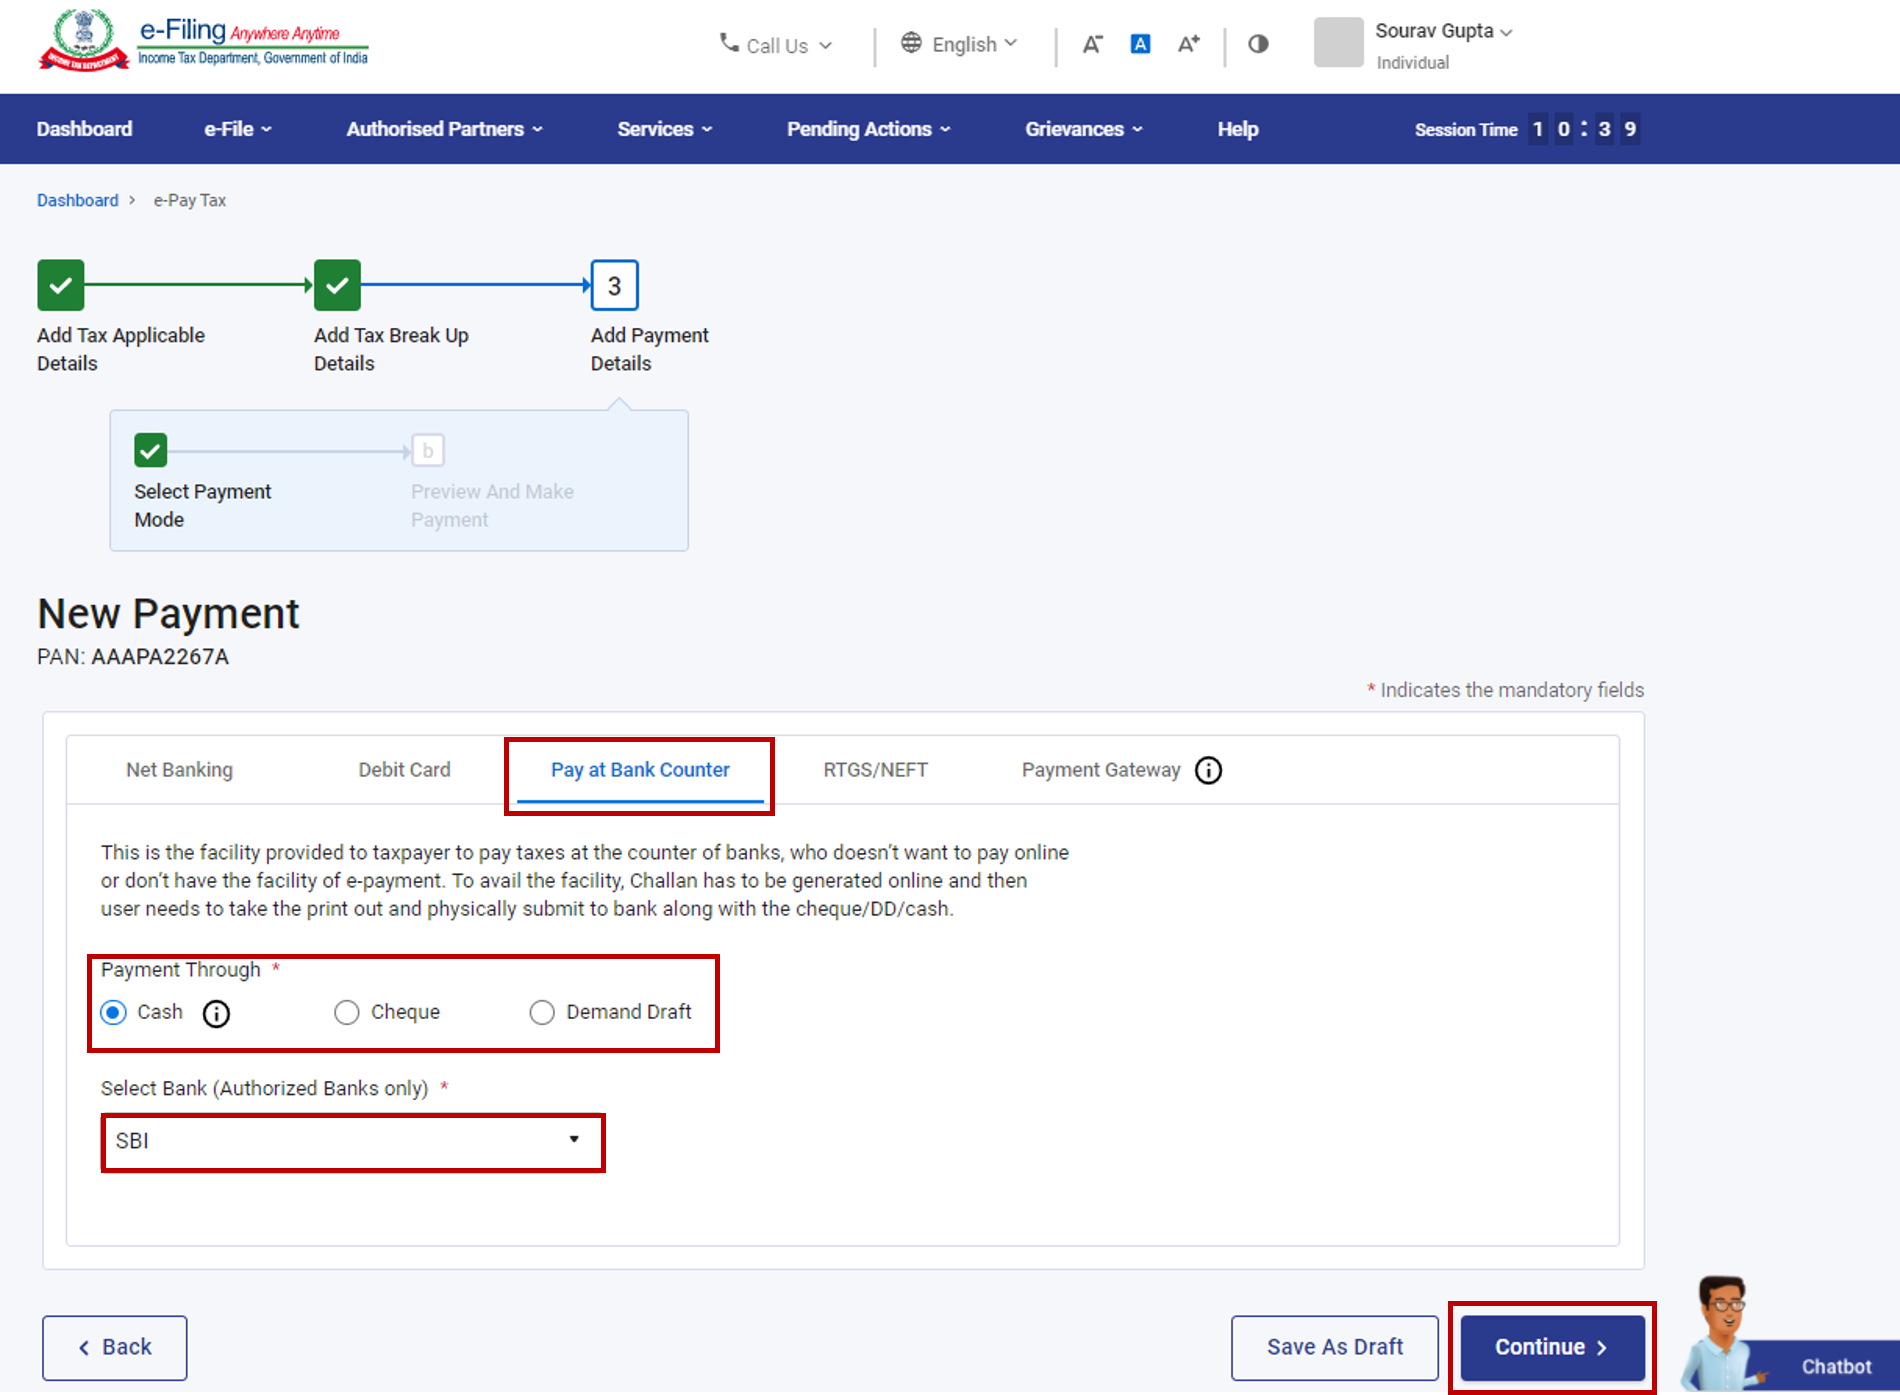Image resolution: width=1900 pixels, height=1395 pixels.
Task: Select Cheque as payment method
Action: pos(346,1012)
